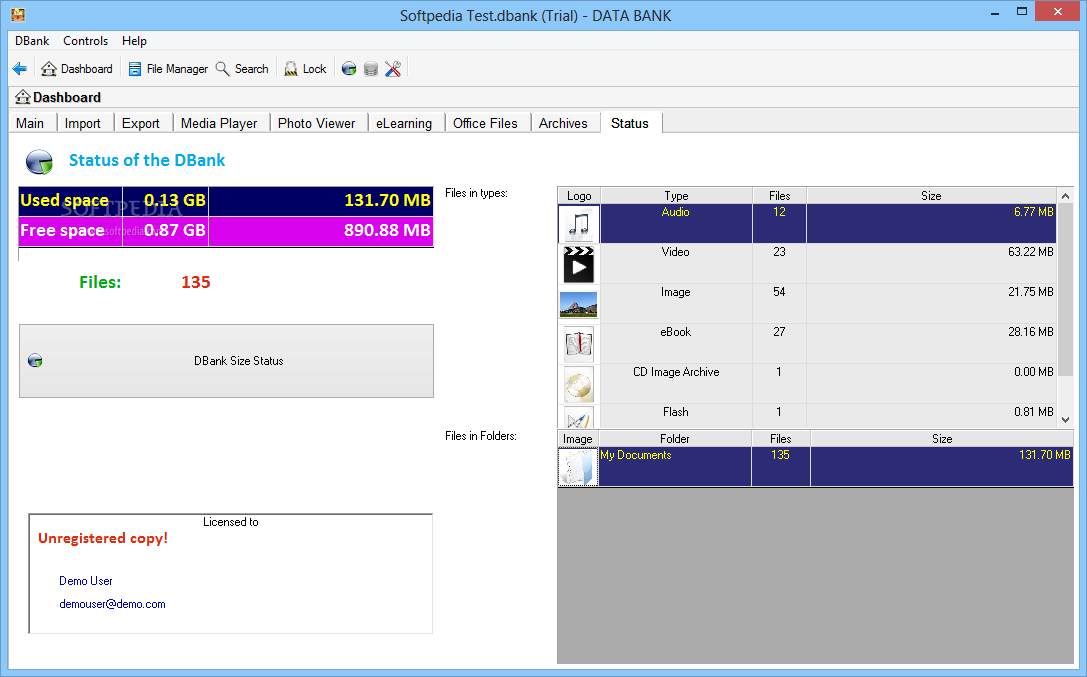Open the Office Files tab
The height and width of the screenshot is (677, 1087).
[x=485, y=123]
